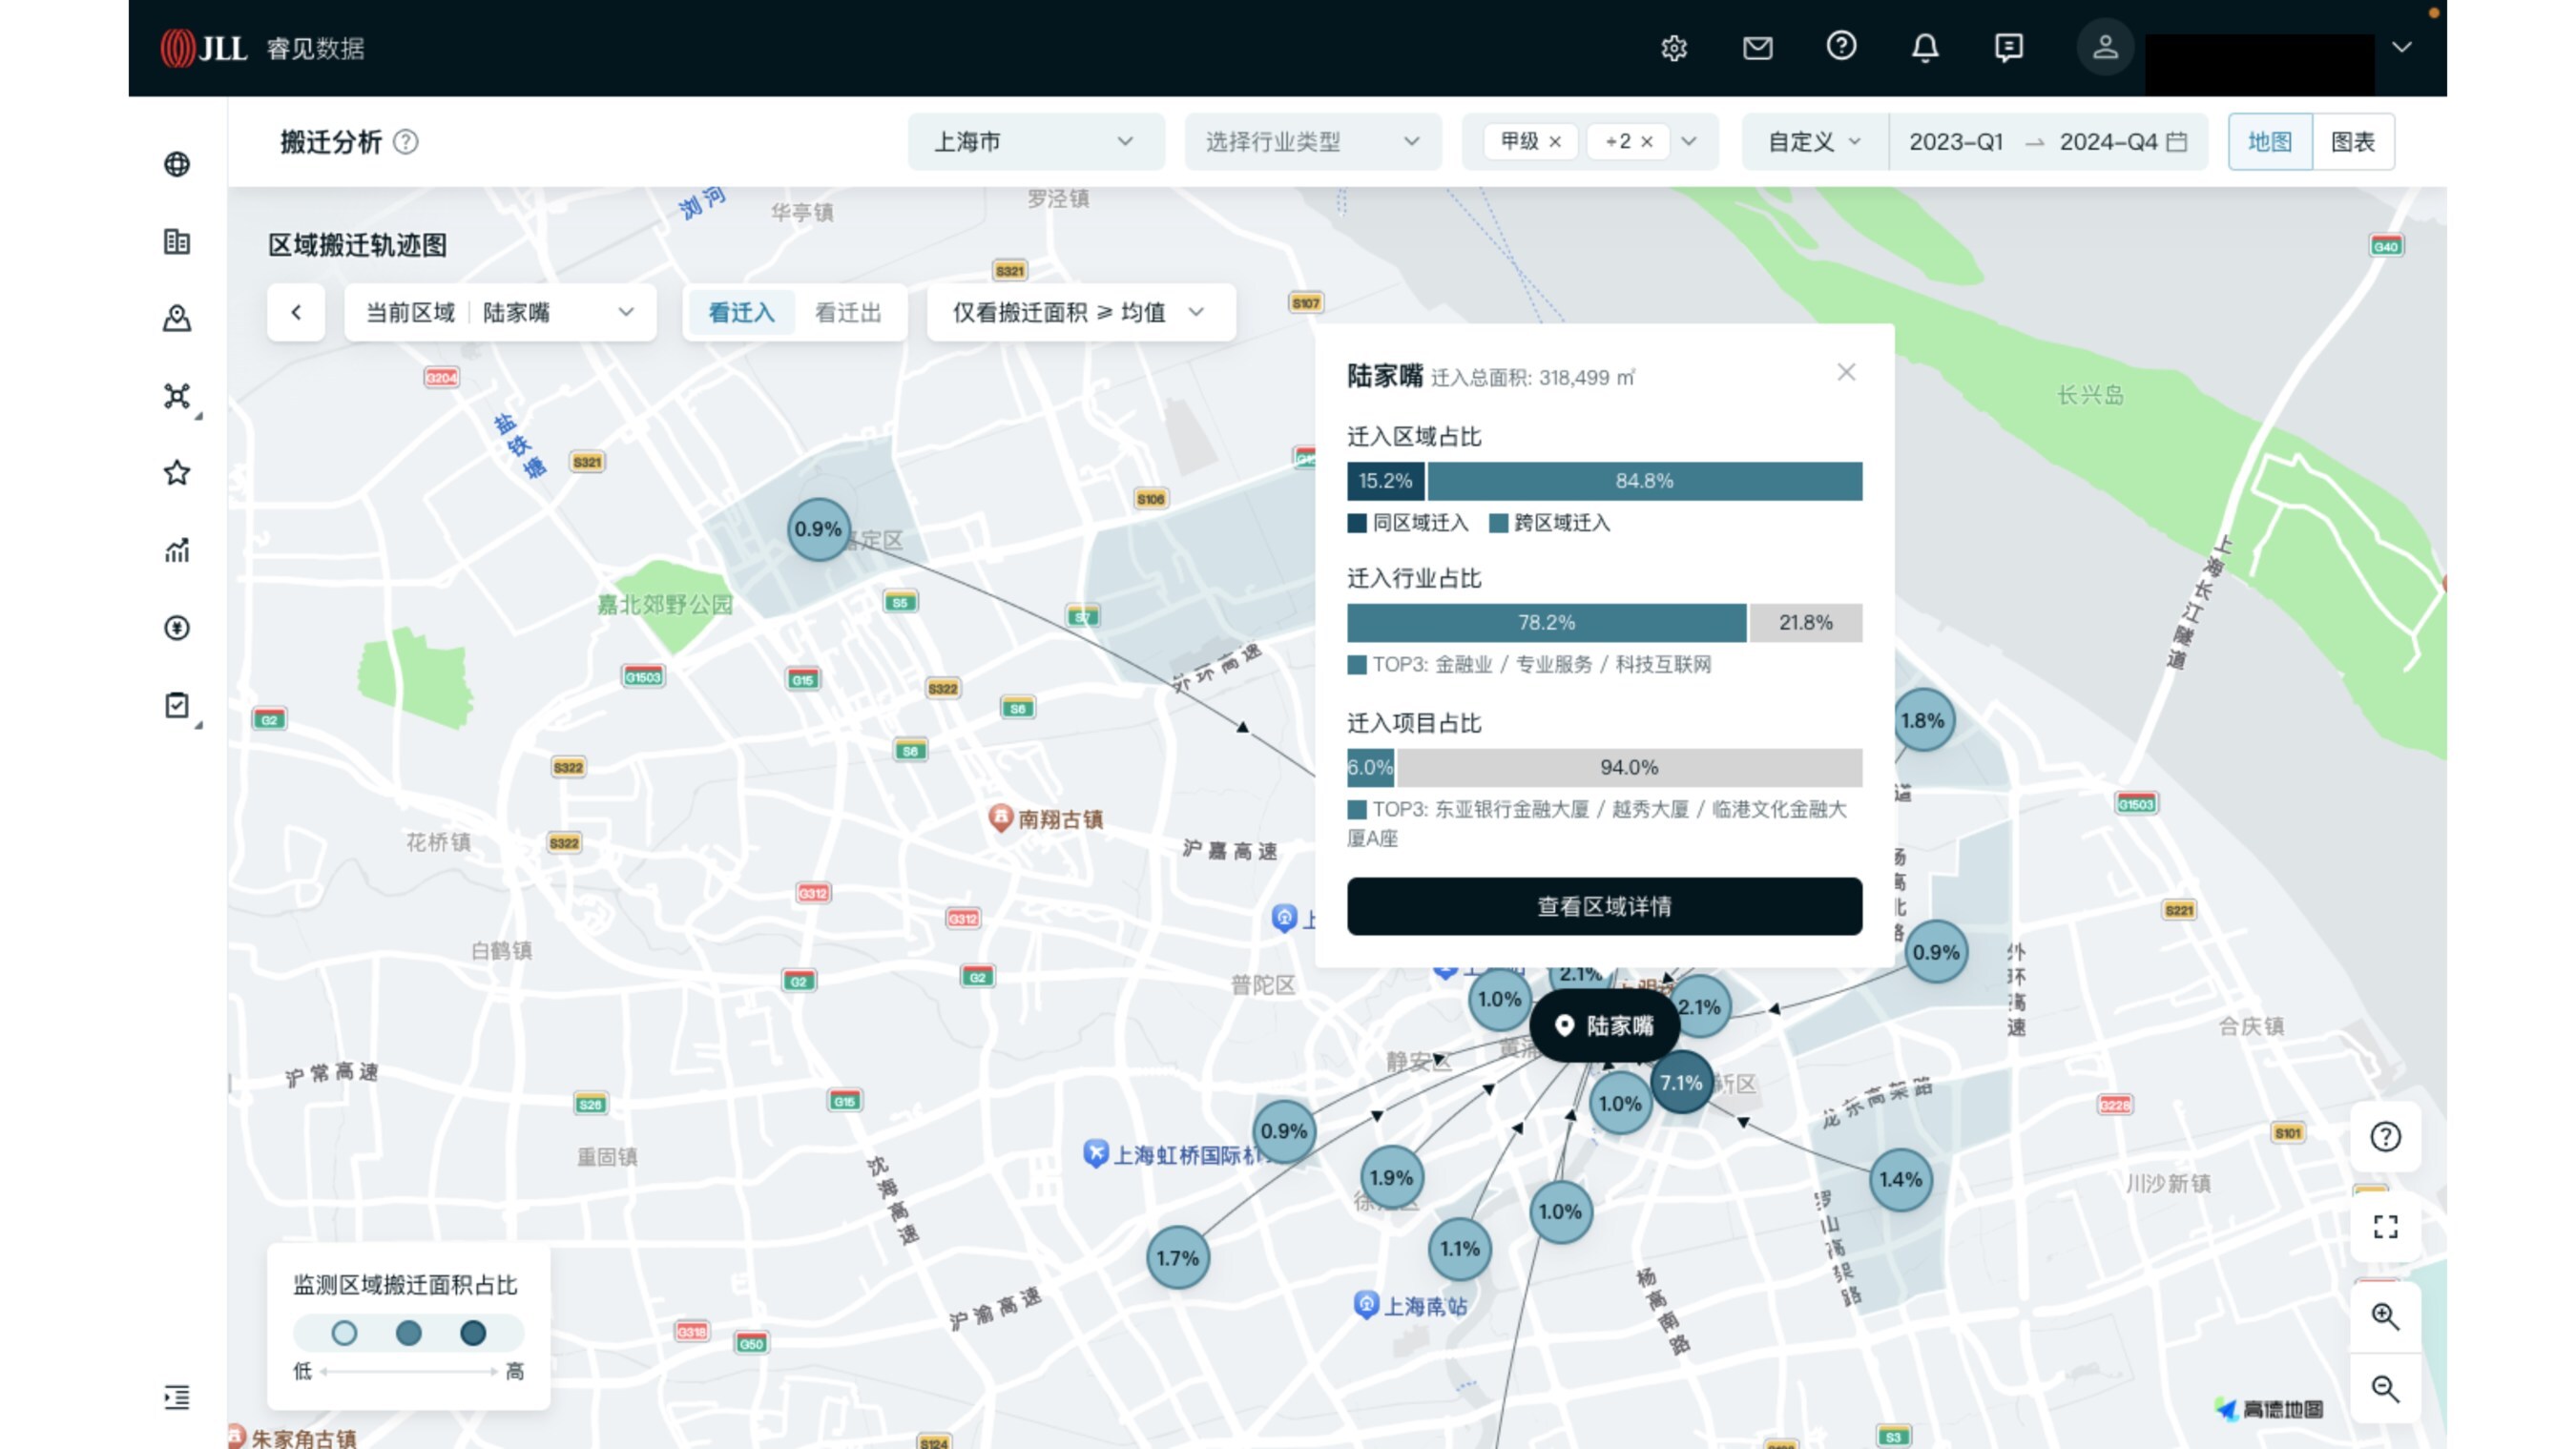Click the 7.1% map bubble

tap(1681, 1083)
